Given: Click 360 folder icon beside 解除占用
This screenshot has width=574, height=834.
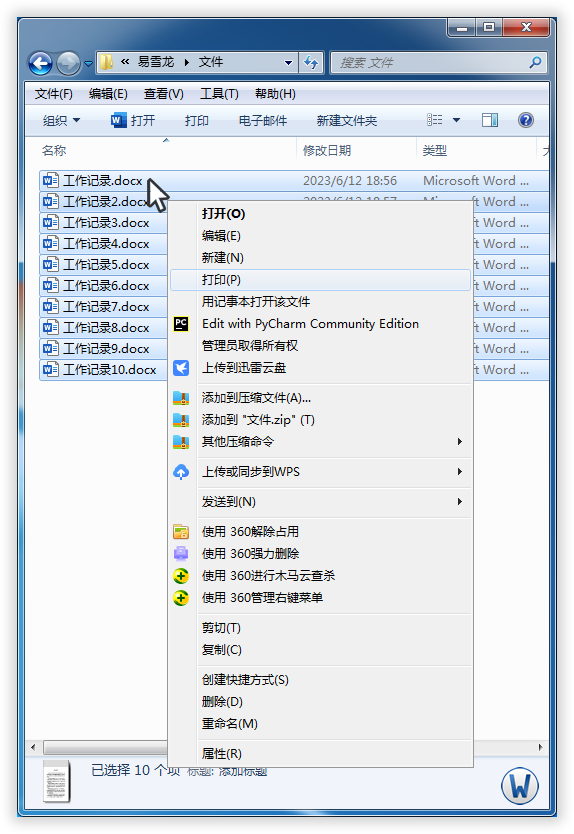Looking at the screenshot, I should 181,532.
